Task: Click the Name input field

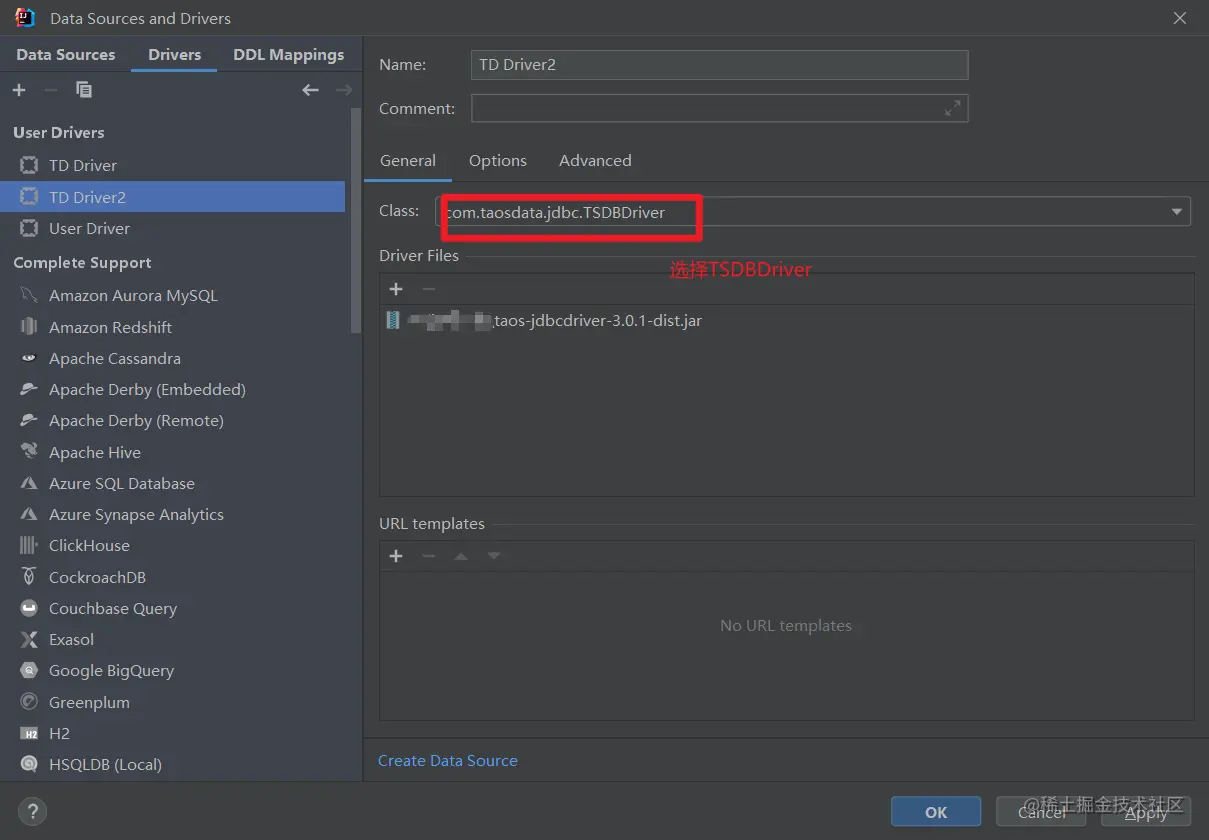Action: (x=719, y=65)
